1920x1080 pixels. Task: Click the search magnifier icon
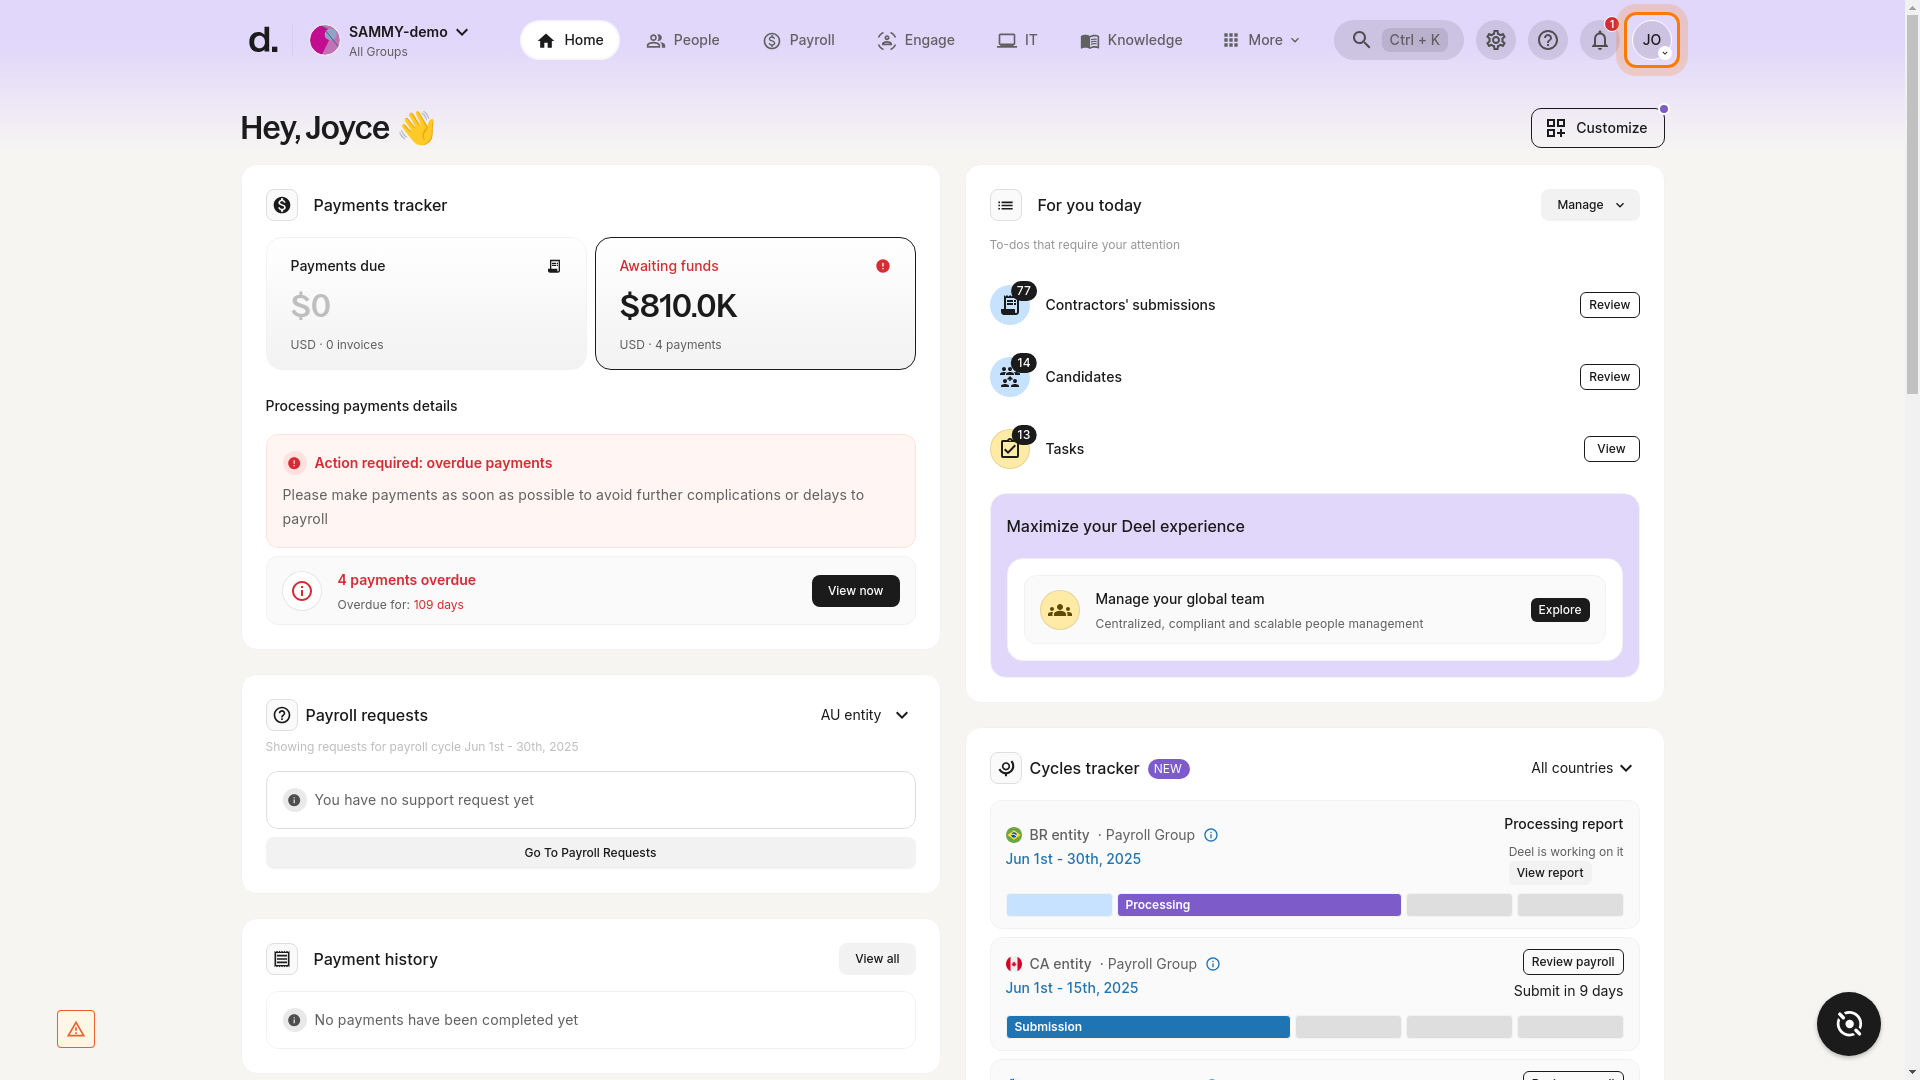[x=1361, y=40]
